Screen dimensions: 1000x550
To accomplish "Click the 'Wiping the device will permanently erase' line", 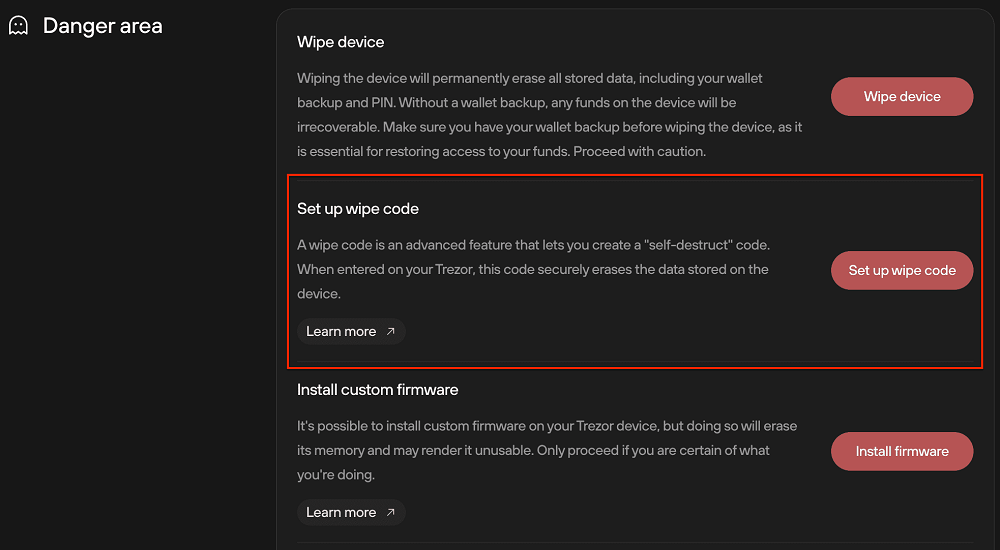I will (530, 78).
